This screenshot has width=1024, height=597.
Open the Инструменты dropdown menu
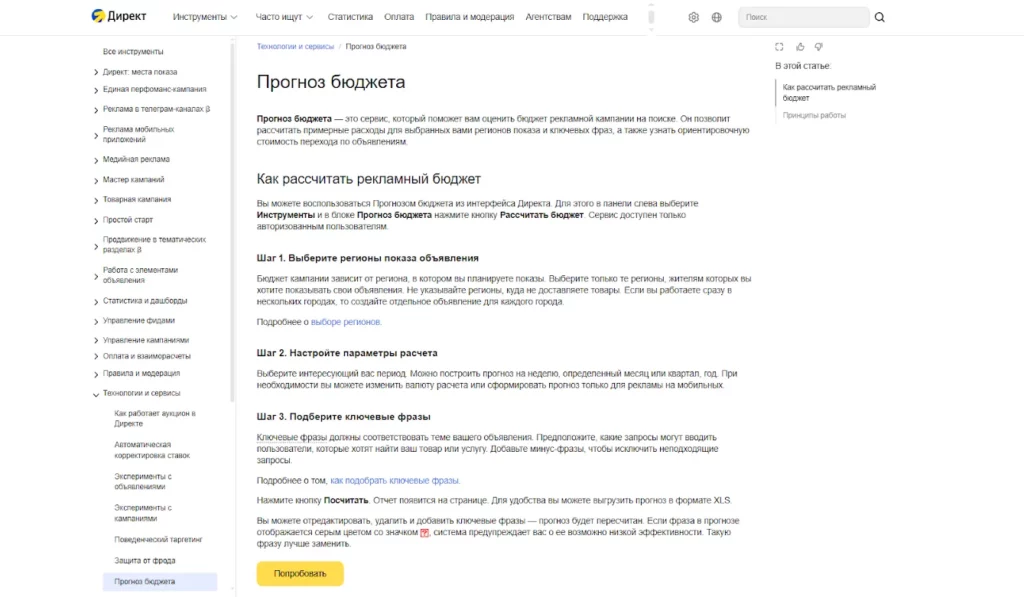pyautogui.click(x=204, y=17)
